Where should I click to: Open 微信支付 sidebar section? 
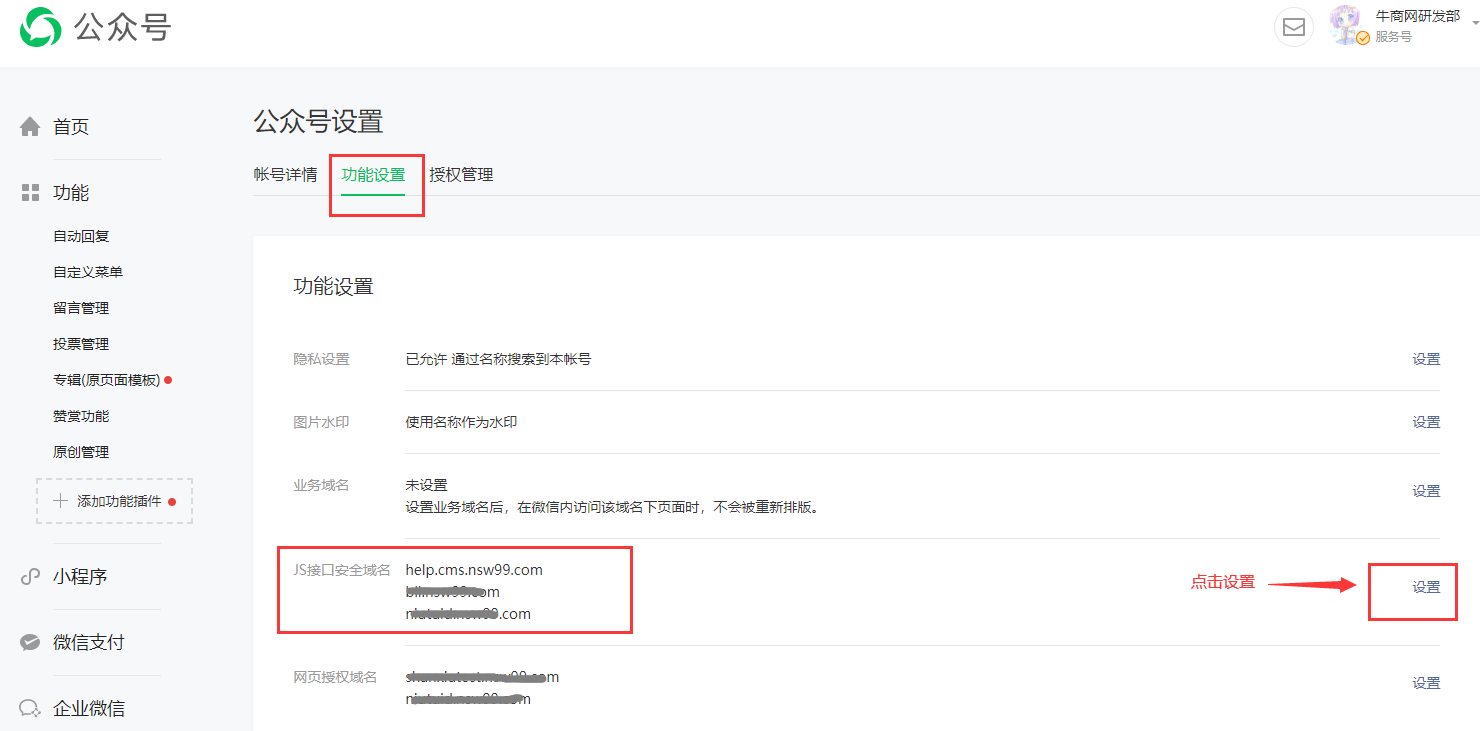[x=89, y=643]
